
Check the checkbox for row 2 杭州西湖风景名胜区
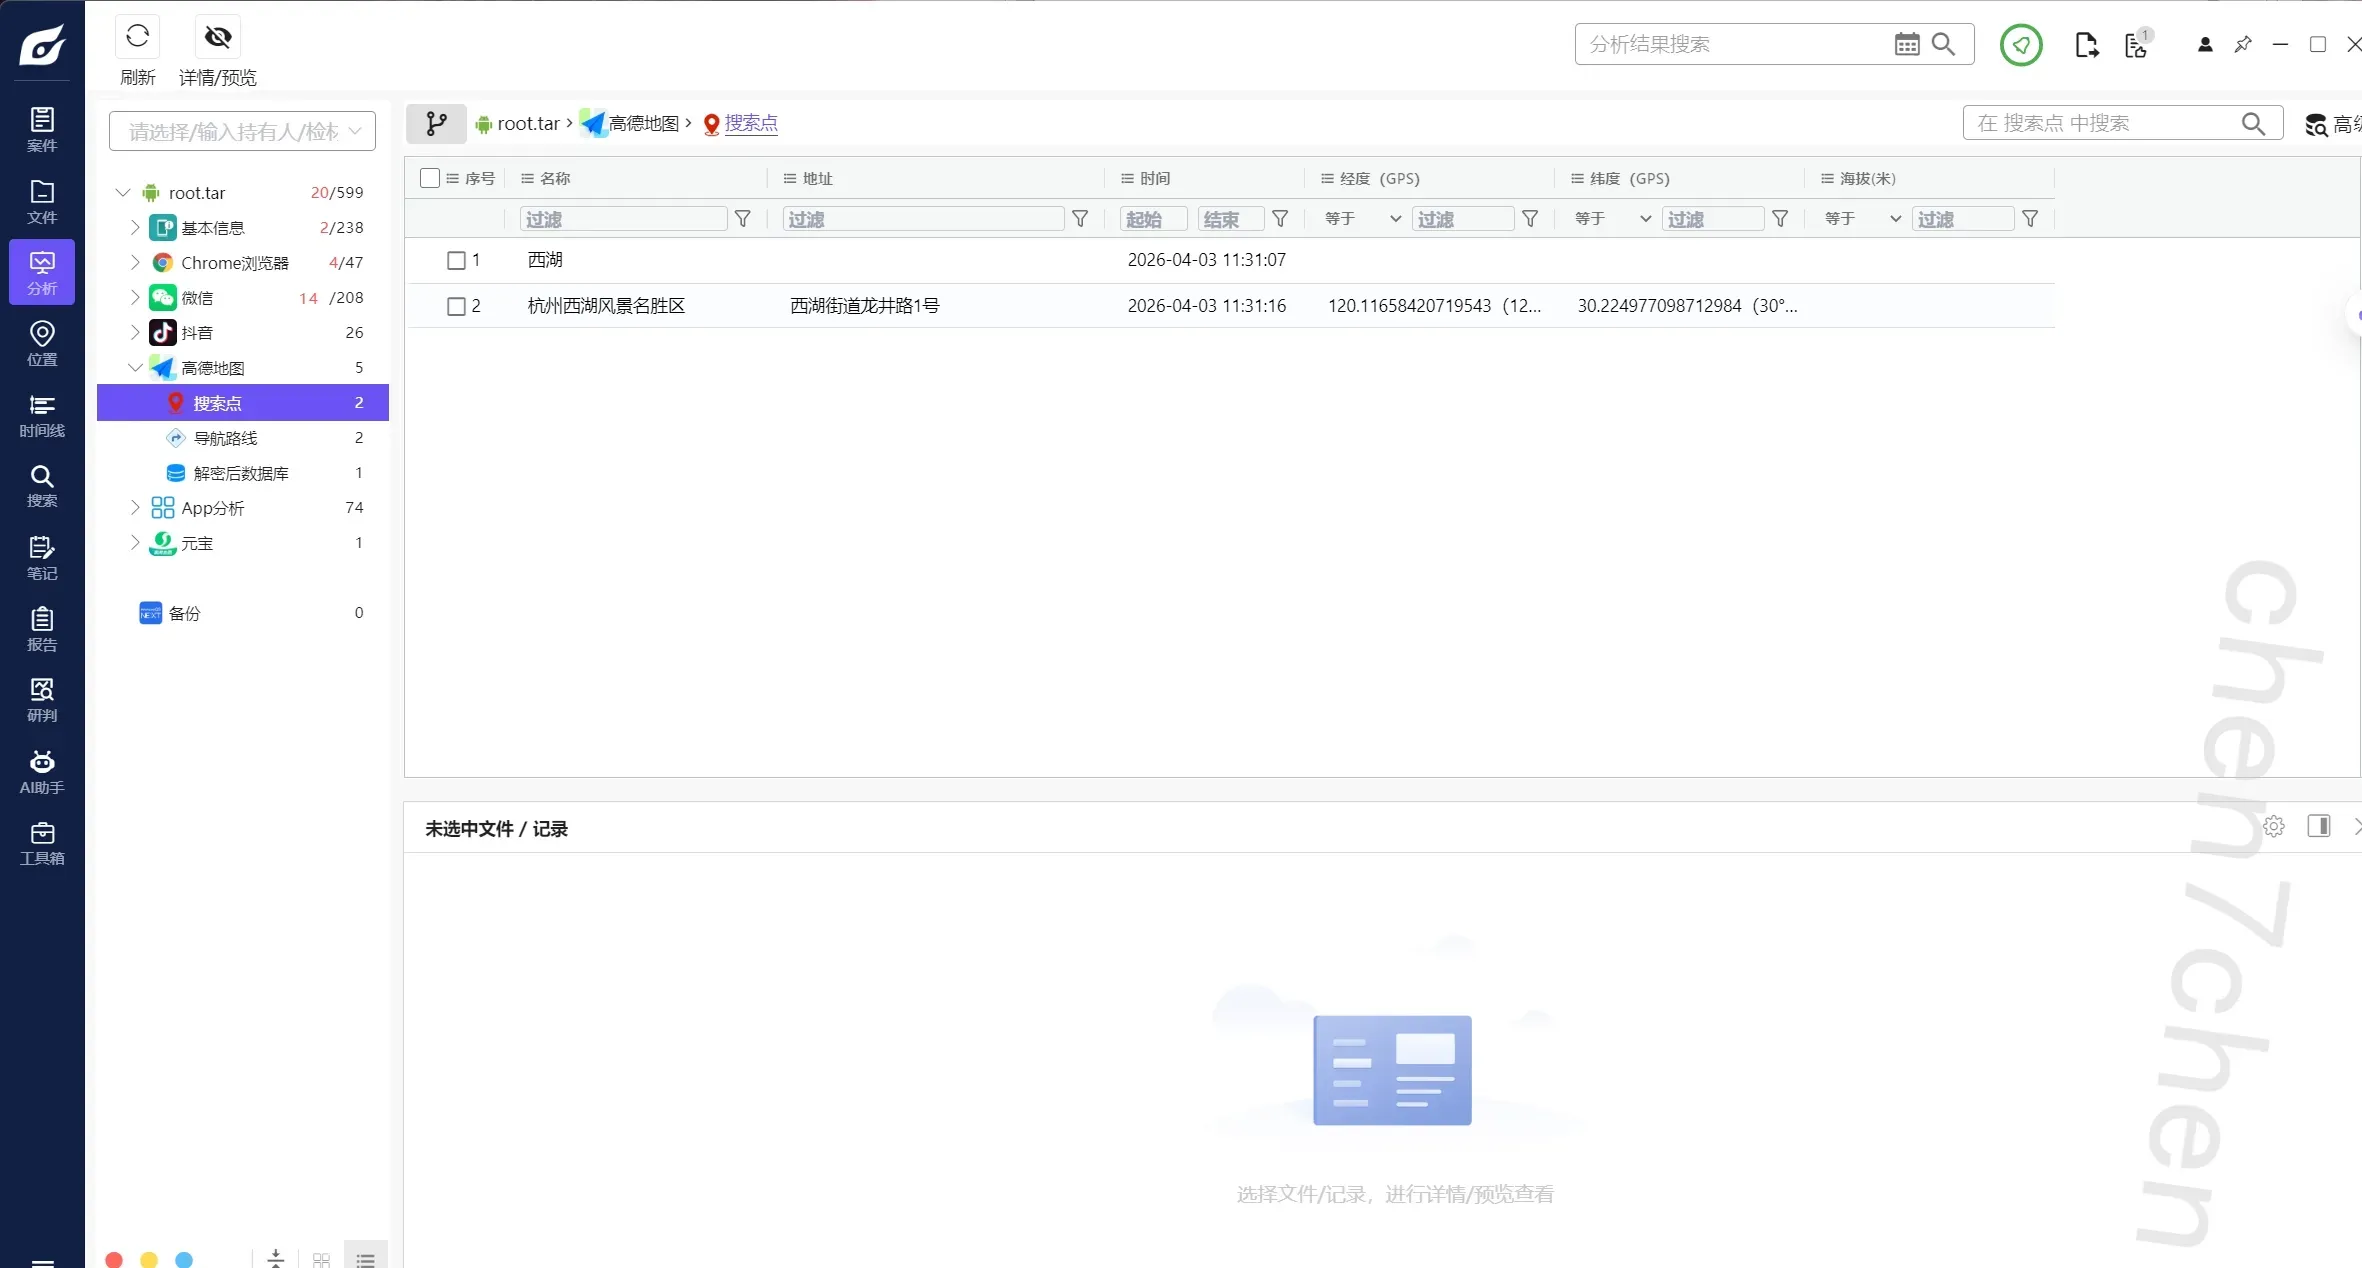(456, 306)
